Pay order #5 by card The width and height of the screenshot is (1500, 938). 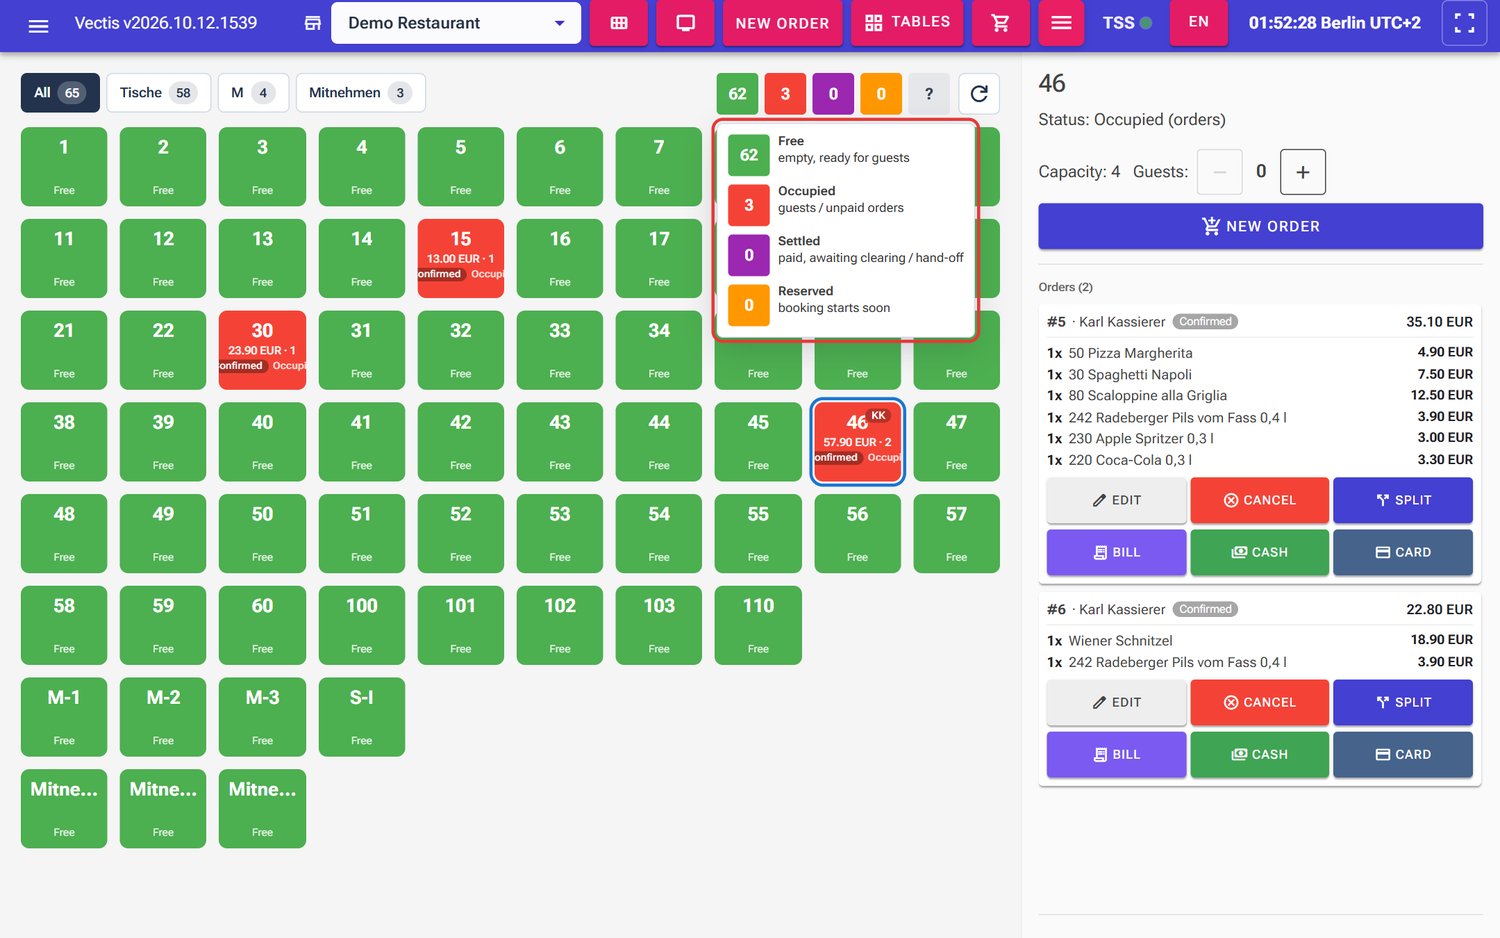coord(1403,552)
